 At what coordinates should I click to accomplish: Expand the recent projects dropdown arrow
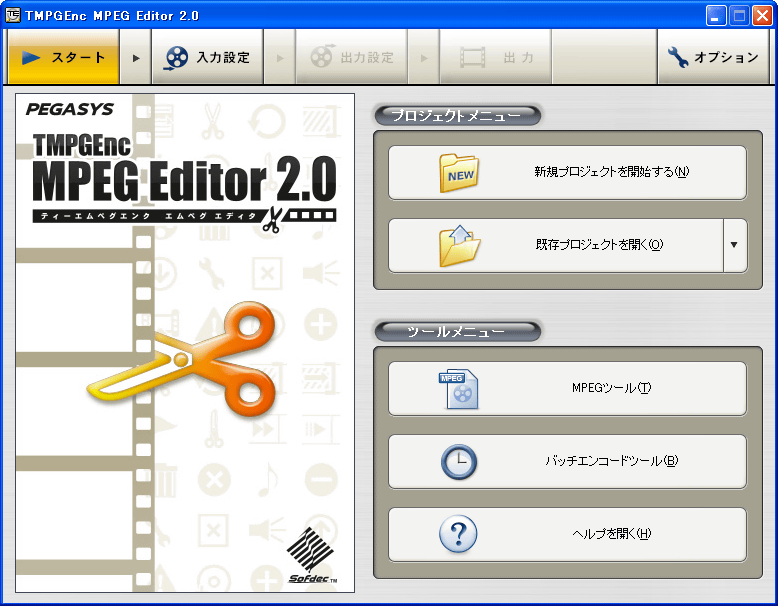pyautogui.click(x=734, y=245)
